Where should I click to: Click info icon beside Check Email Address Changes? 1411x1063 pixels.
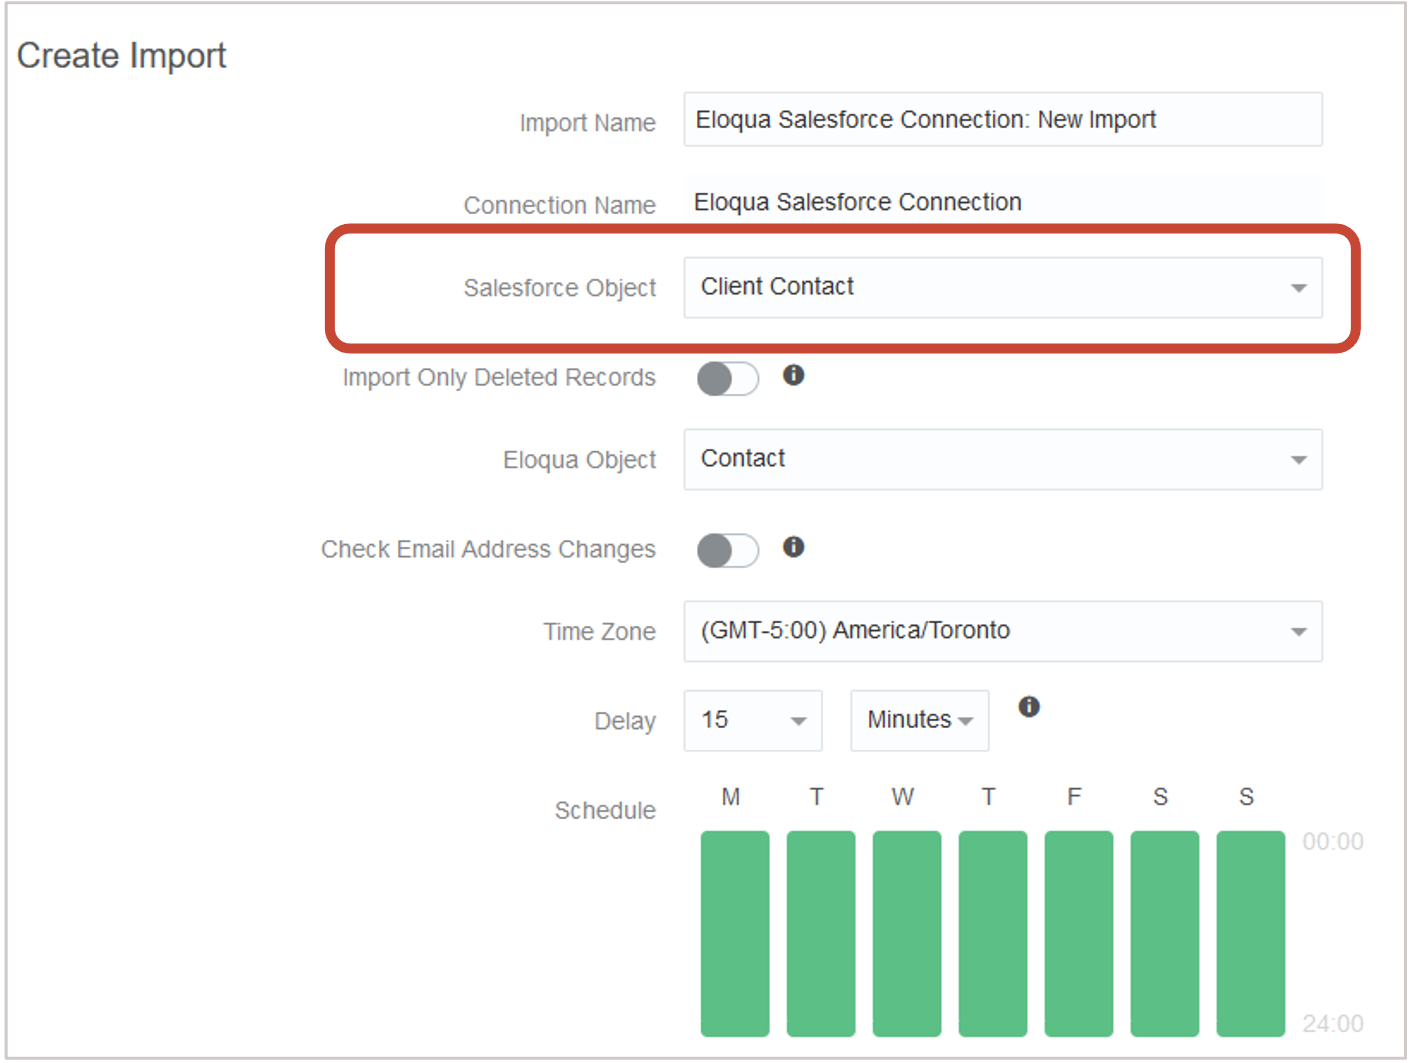[793, 547]
